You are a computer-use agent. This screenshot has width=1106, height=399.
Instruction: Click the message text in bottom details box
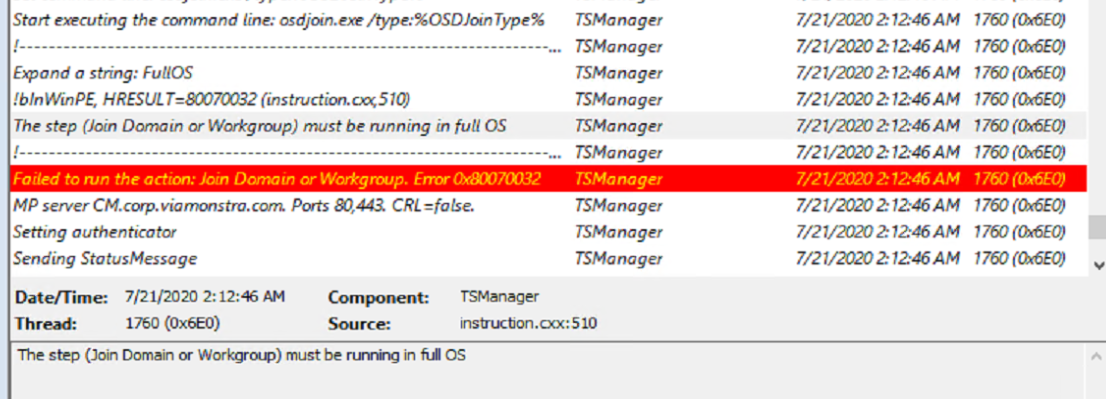pyautogui.click(x=241, y=355)
